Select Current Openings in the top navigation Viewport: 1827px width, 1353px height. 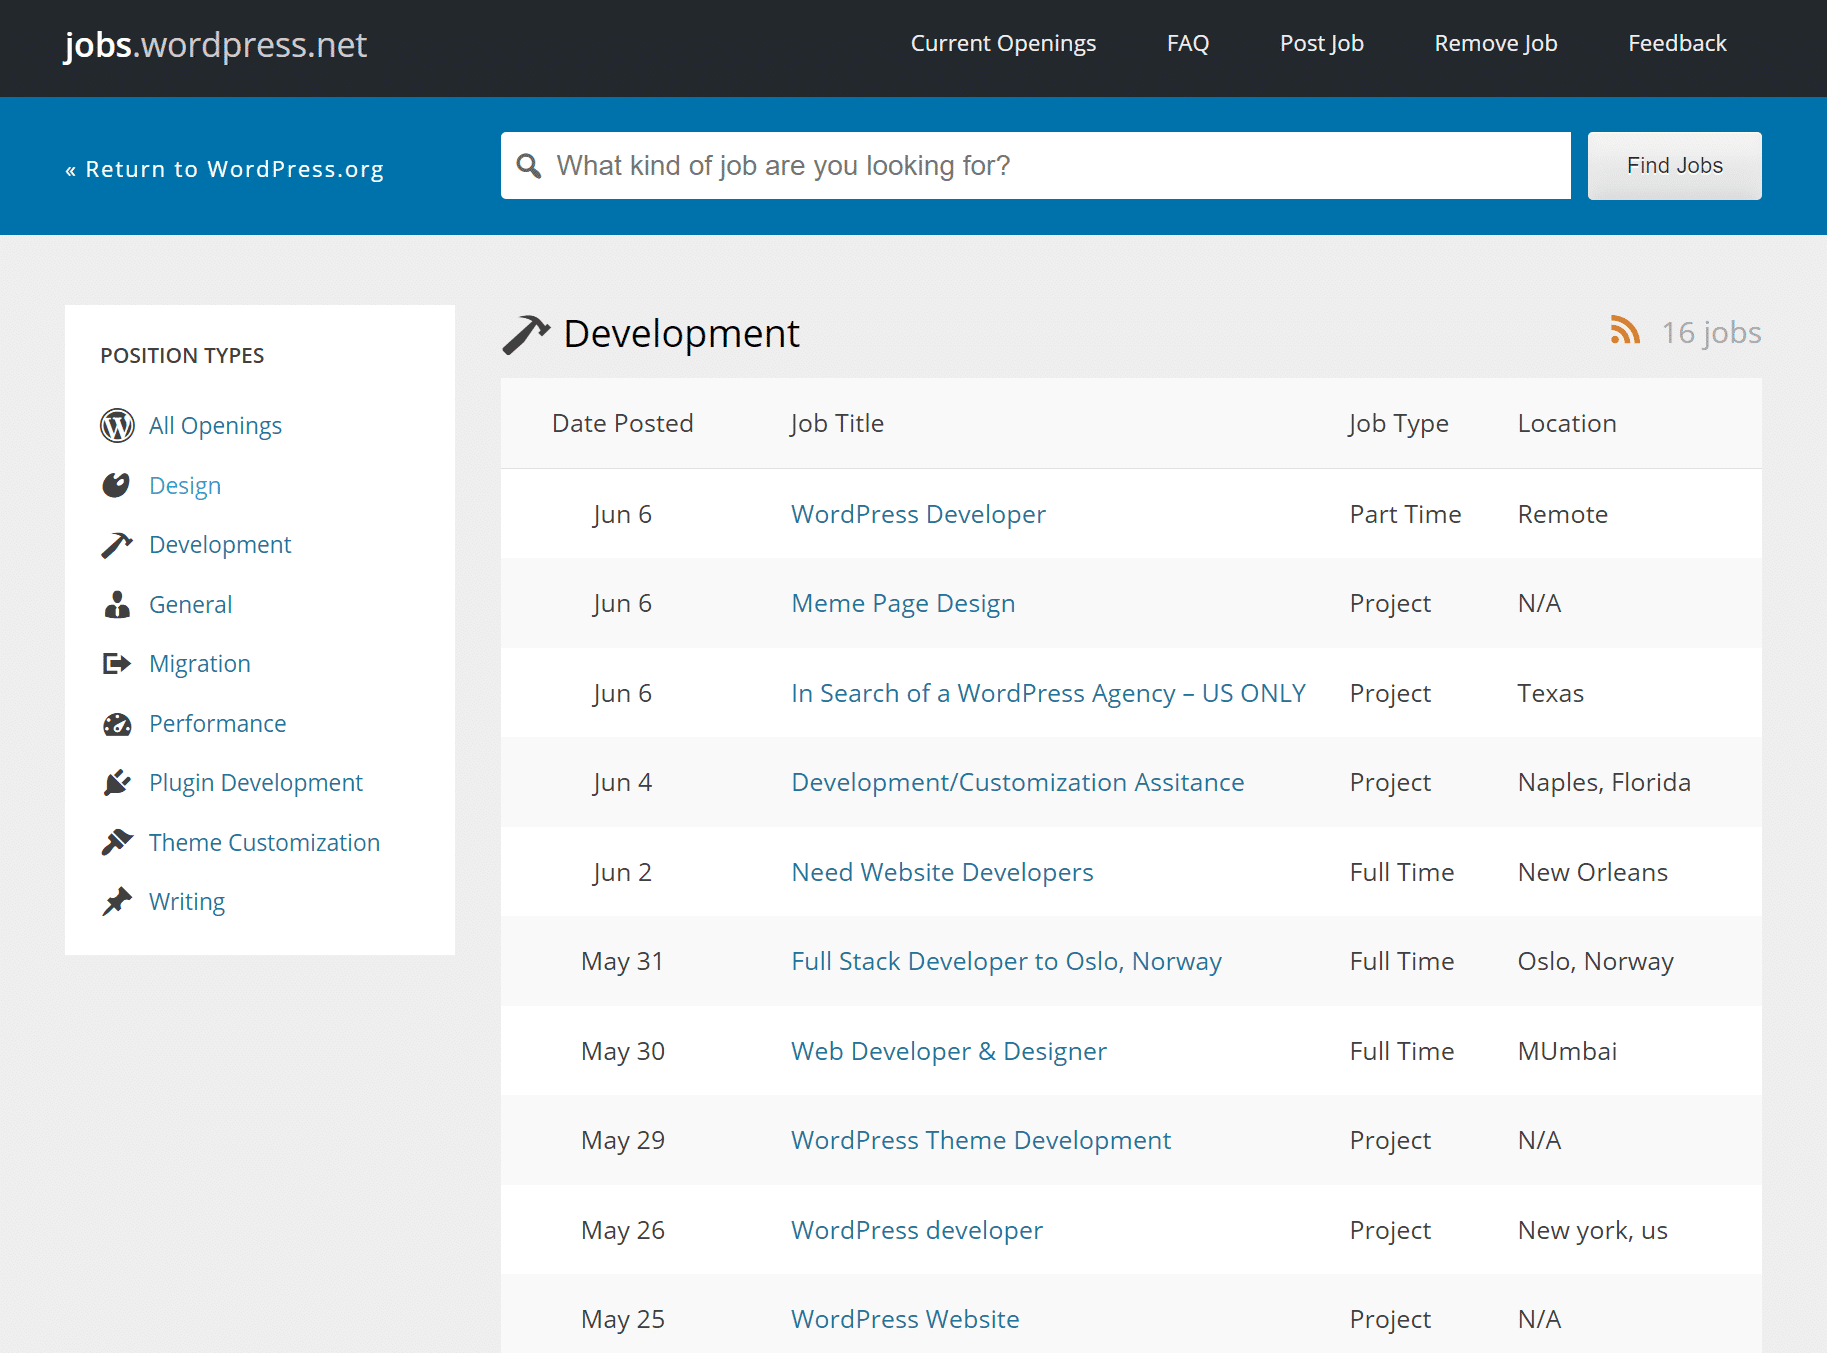point(1003,43)
